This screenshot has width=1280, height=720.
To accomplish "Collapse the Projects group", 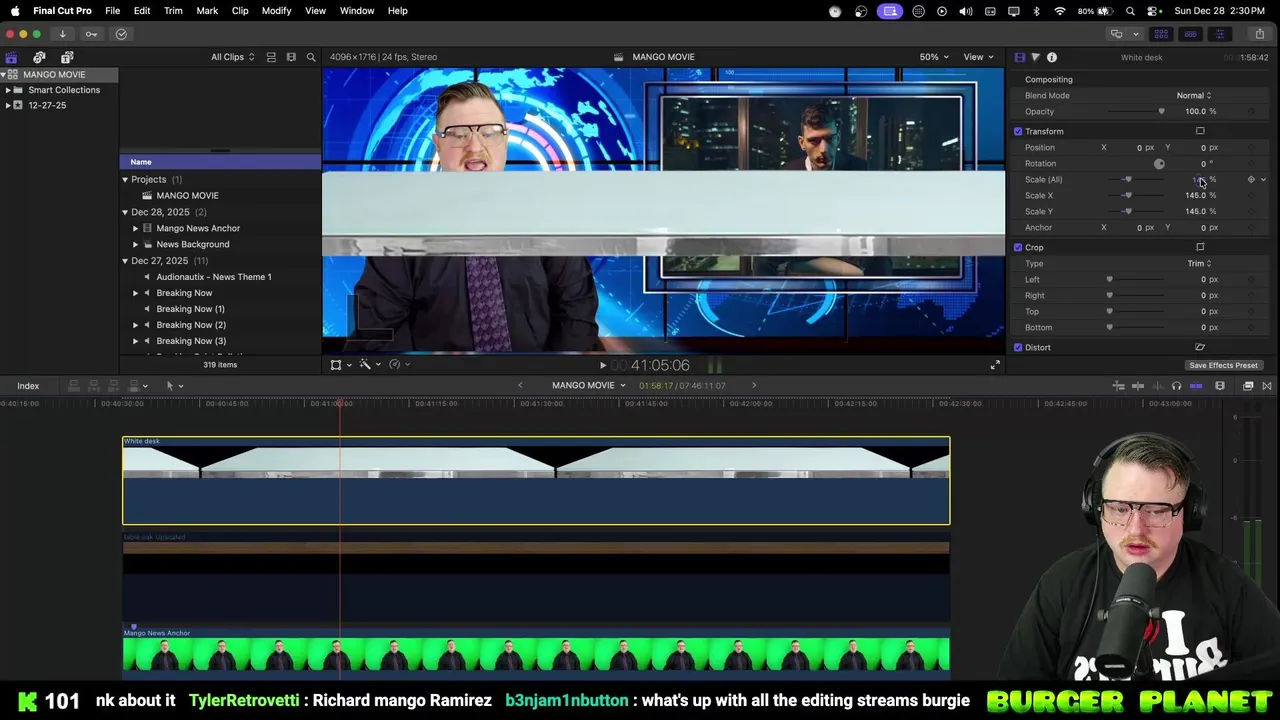I will click(x=125, y=180).
